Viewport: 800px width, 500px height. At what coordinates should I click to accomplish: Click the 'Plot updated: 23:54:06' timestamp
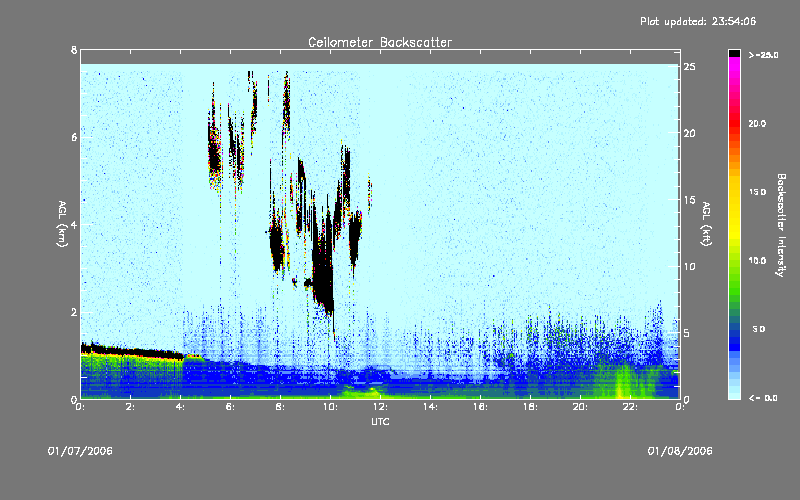[698, 21]
